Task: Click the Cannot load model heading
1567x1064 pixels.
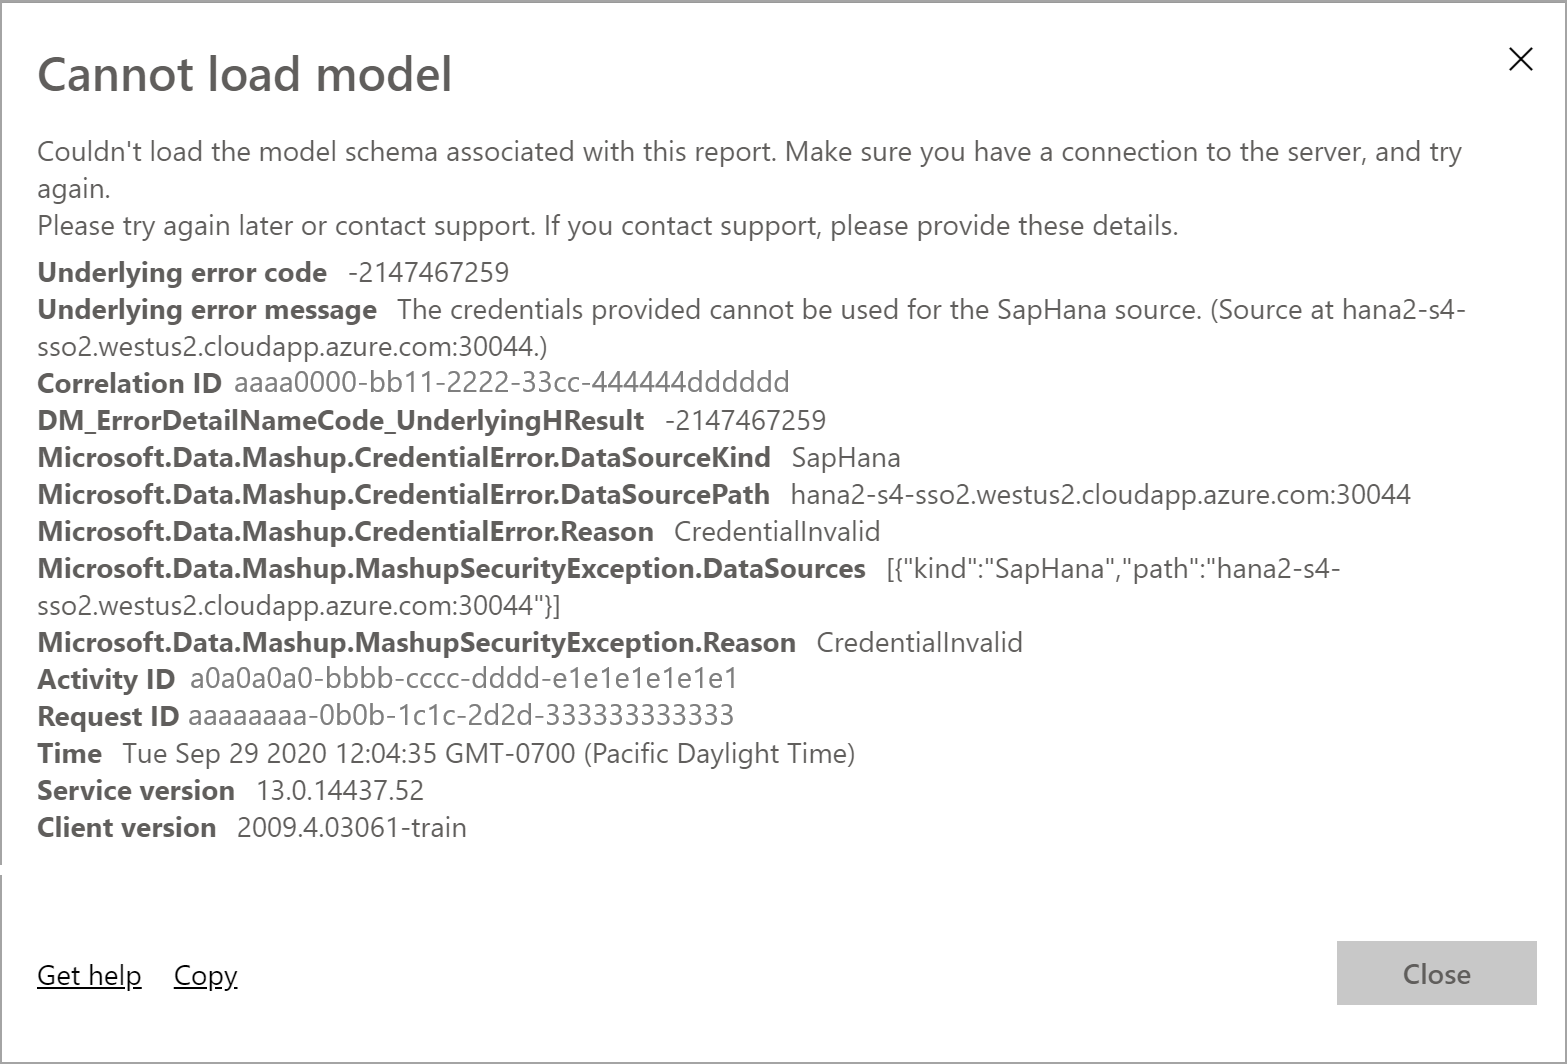Action: [x=244, y=75]
